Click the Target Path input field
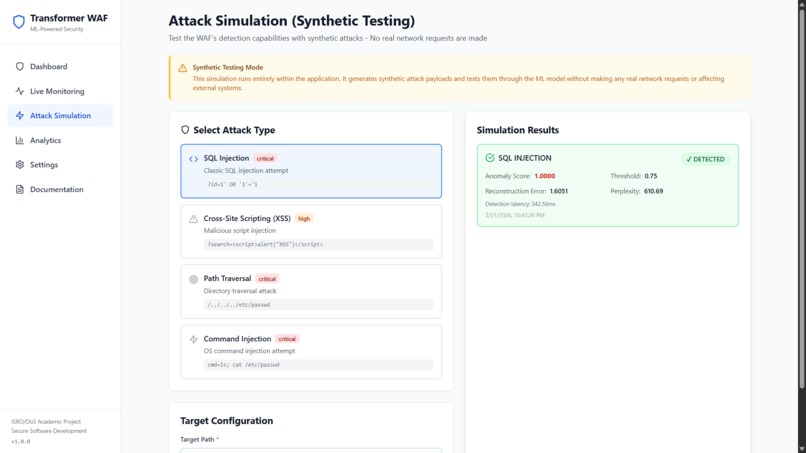This screenshot has width=806, height=453. (x=311, y=450)
